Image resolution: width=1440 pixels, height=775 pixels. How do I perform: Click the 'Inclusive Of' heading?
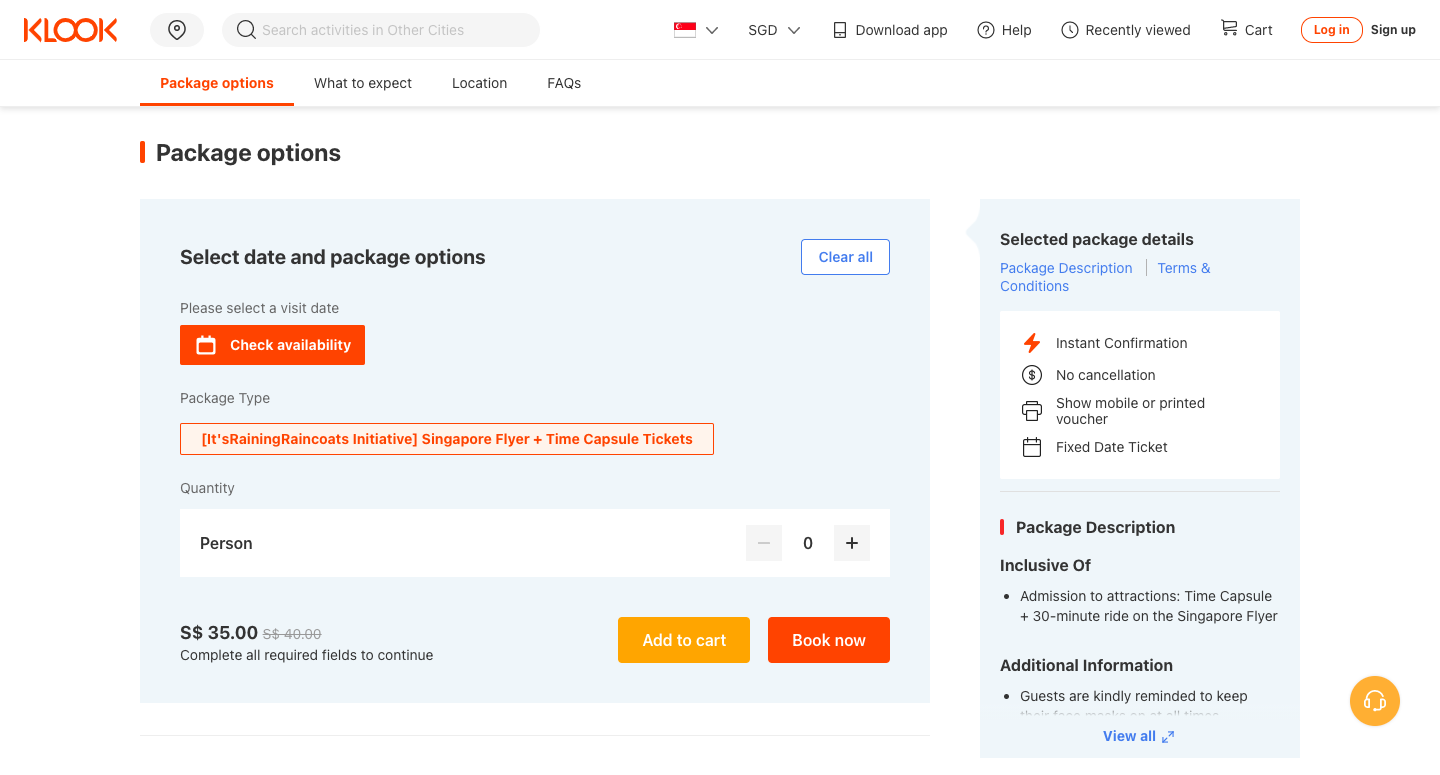pos(1045,565)
